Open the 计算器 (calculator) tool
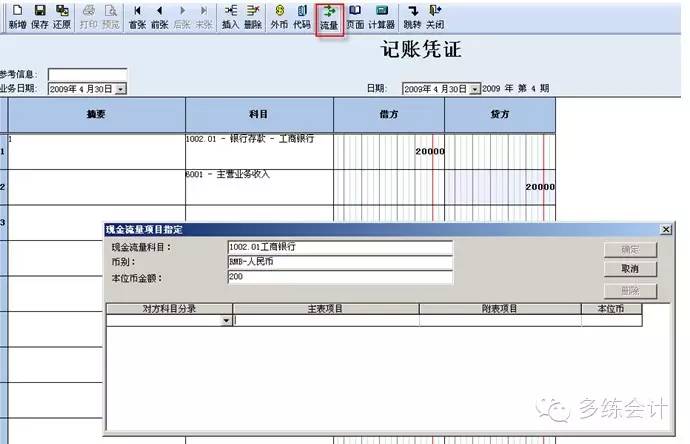 pyautogui.click(x=381, y=17)
